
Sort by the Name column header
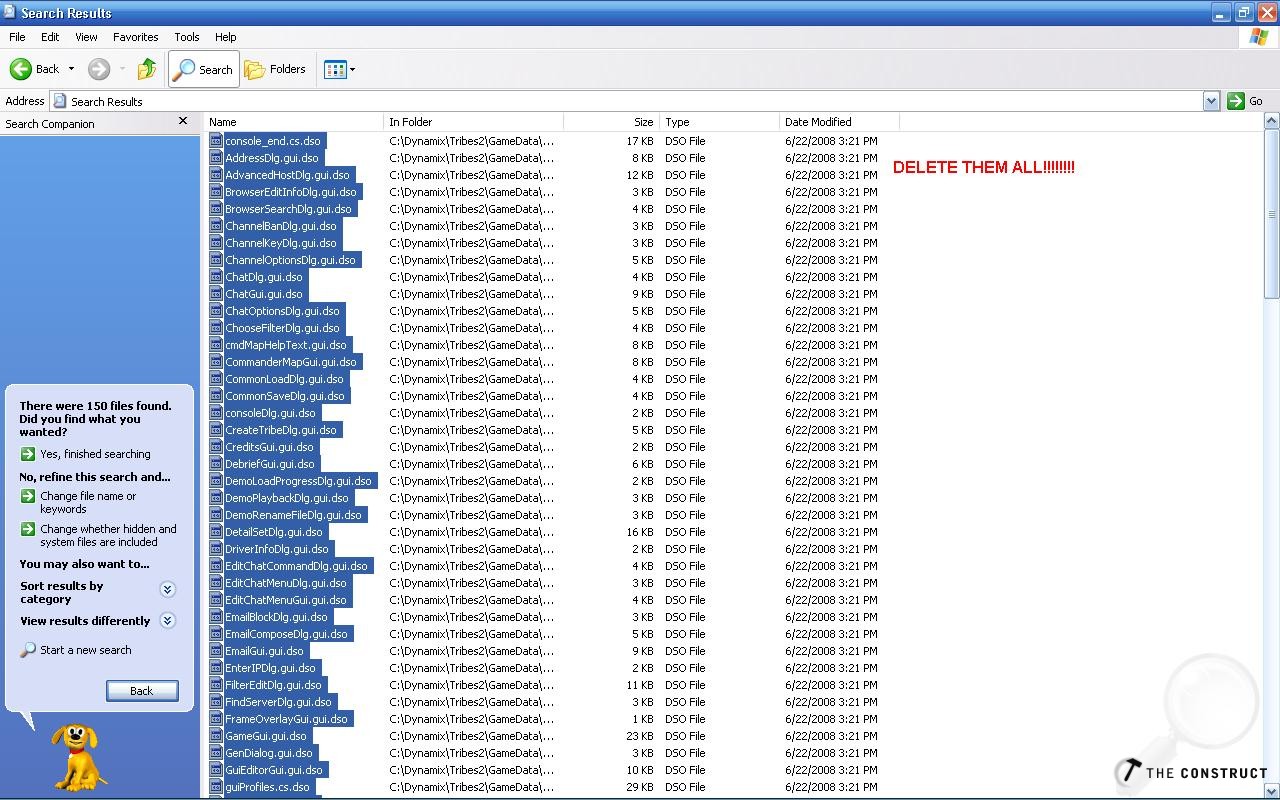294,122
